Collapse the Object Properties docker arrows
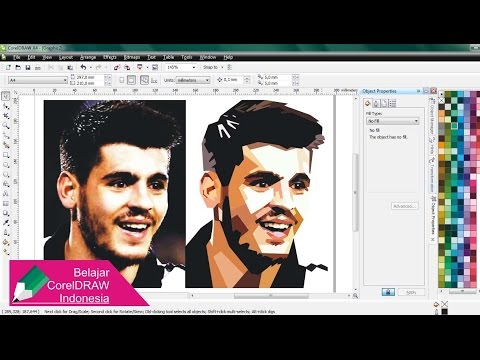Image resolution: width=480 pixels, height=360 pixels. [418, 91]
